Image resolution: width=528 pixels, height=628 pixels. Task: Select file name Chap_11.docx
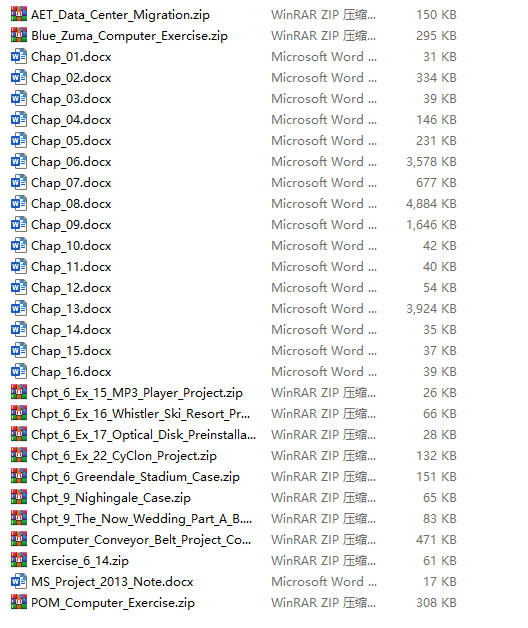pos(71,267)
